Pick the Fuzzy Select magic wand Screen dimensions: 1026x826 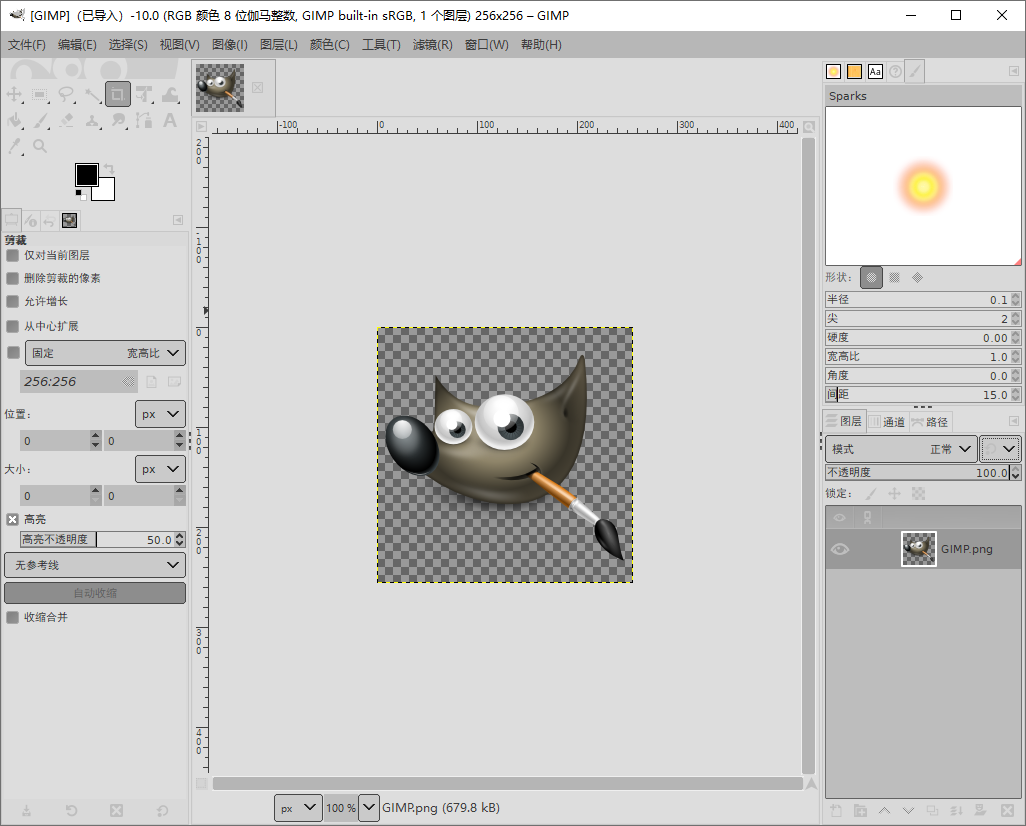tap(93, 95)
